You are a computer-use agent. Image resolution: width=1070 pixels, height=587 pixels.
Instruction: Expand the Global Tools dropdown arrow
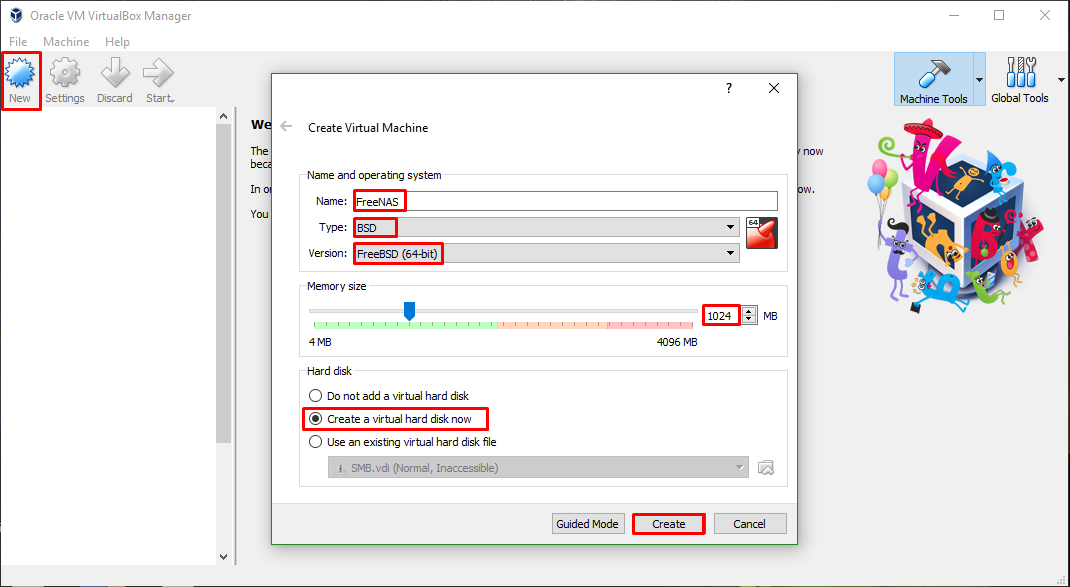(1061, 80)
